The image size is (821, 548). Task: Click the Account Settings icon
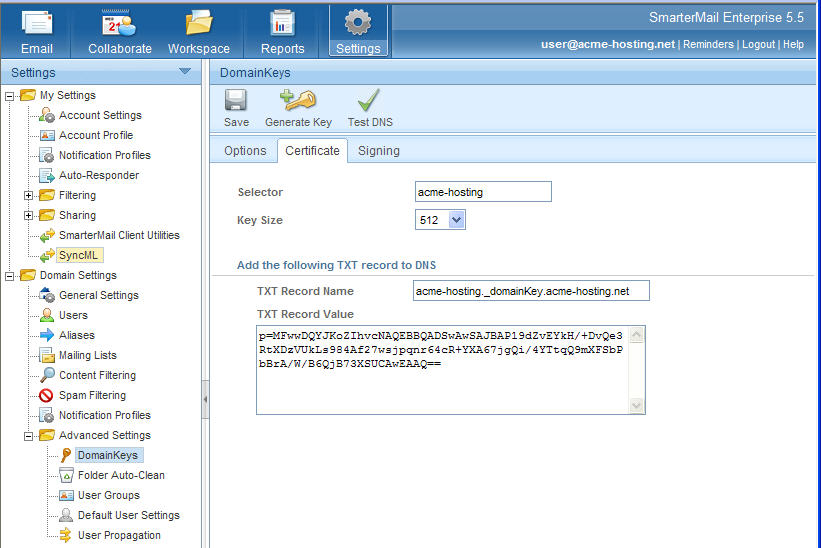(47, 115)
